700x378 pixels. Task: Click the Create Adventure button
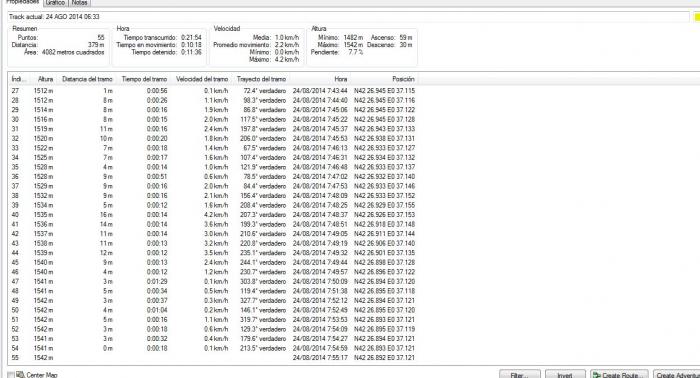677,374
